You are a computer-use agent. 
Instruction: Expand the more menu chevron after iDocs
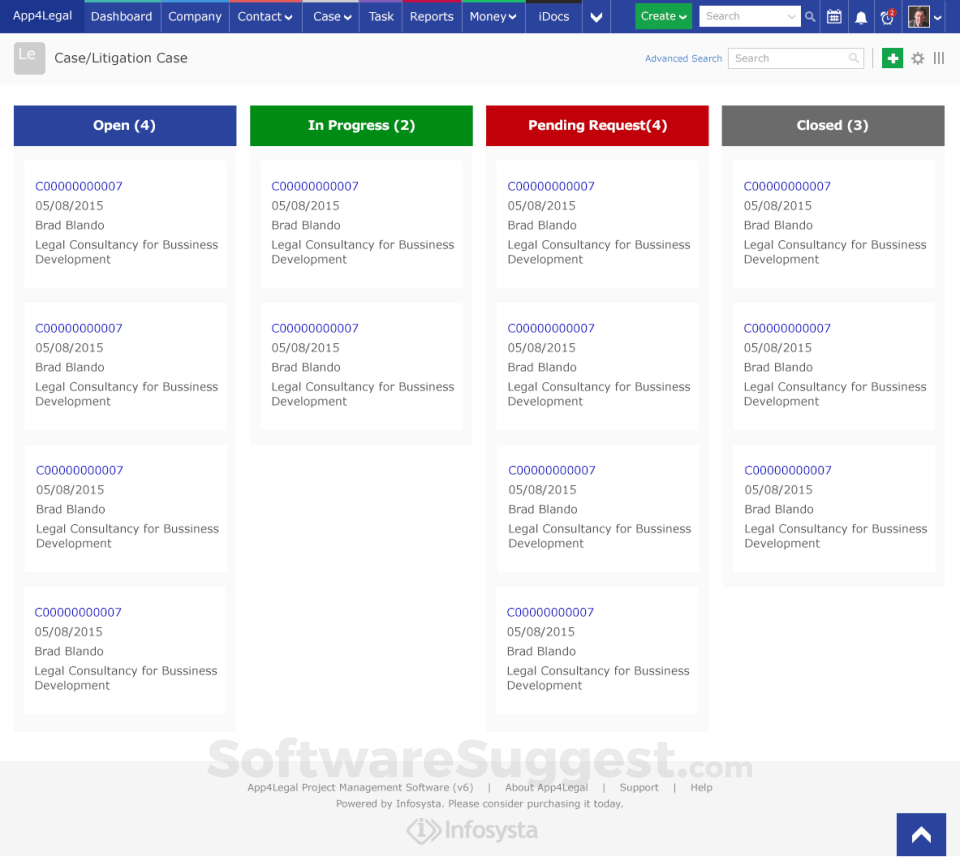(x=597, y=17)
